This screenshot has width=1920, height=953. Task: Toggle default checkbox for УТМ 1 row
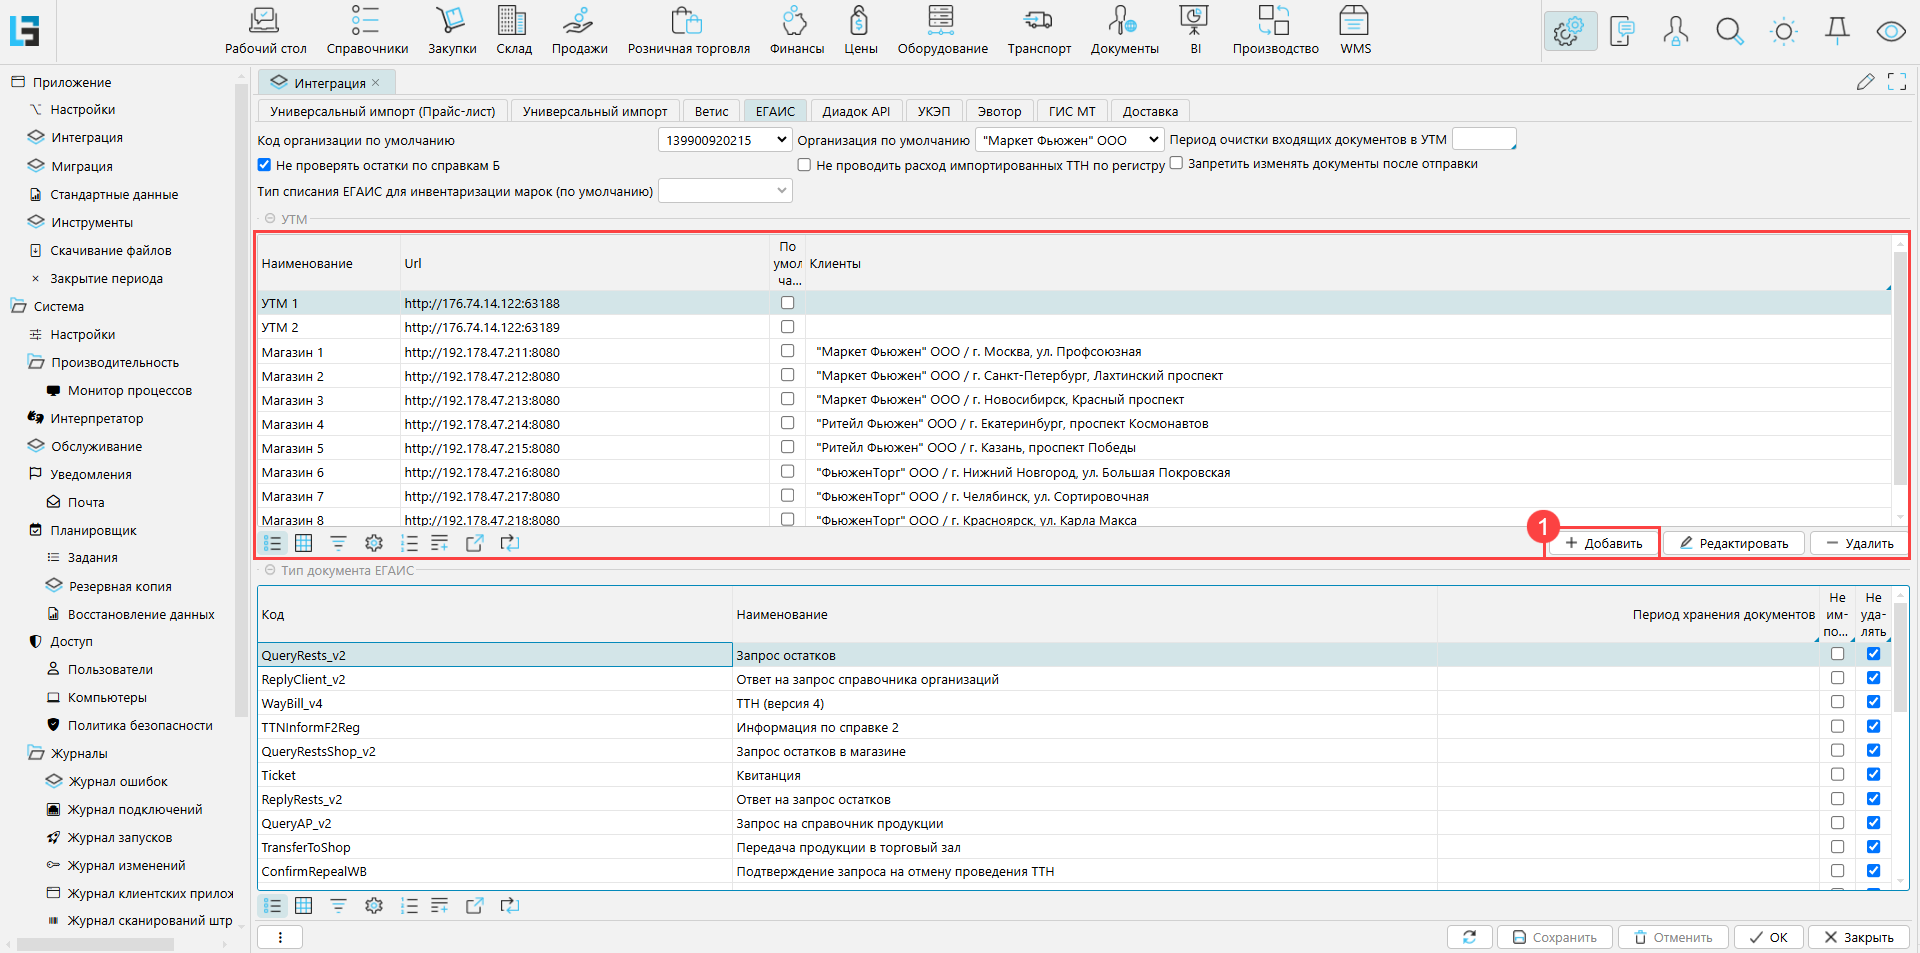(787, 303)
